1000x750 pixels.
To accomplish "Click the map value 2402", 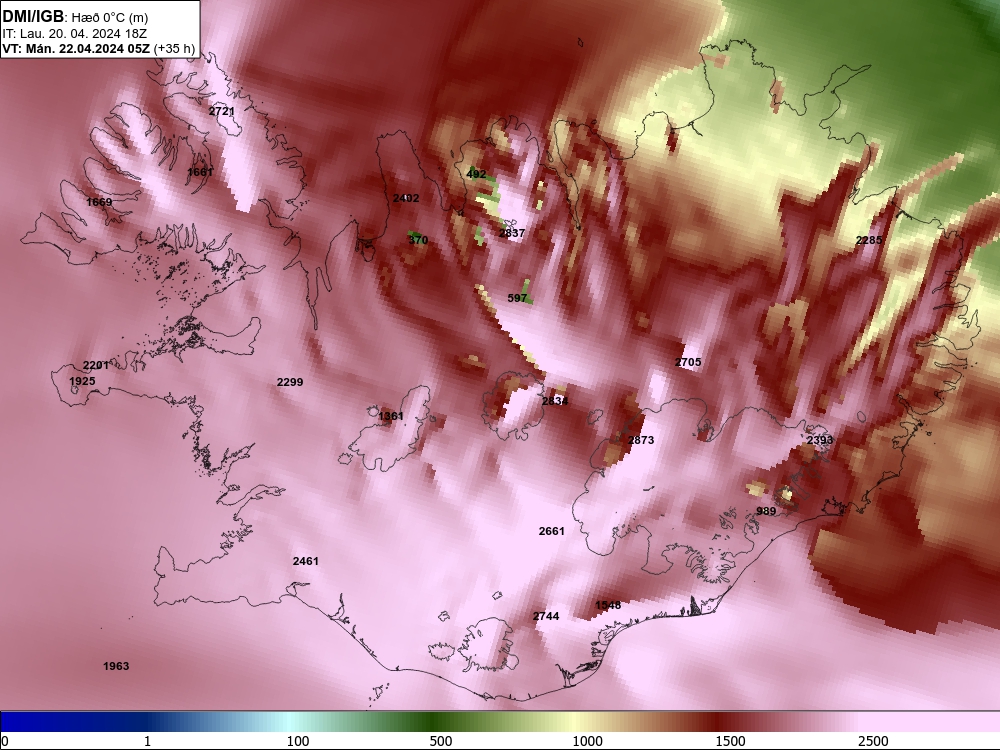I will coord(406,198).
